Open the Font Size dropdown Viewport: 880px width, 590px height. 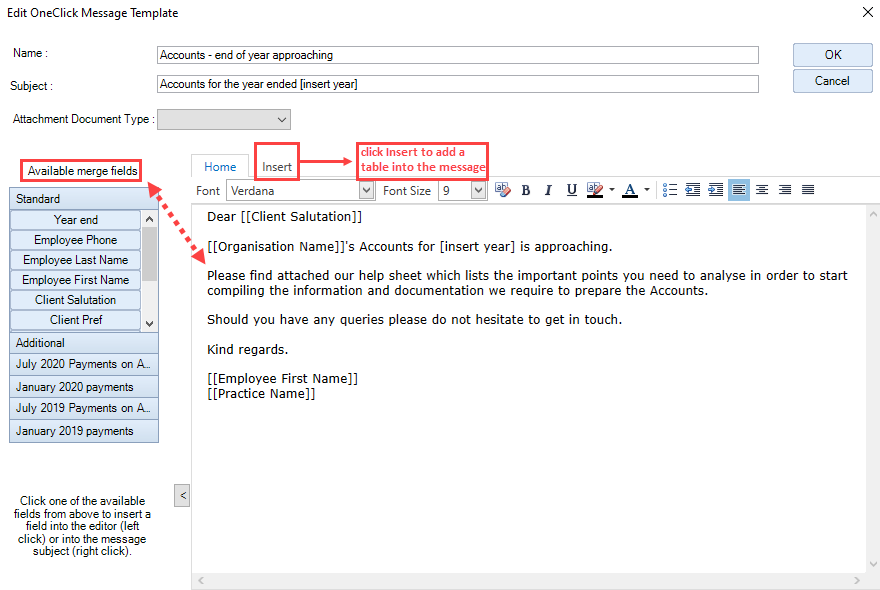(478, 190)
